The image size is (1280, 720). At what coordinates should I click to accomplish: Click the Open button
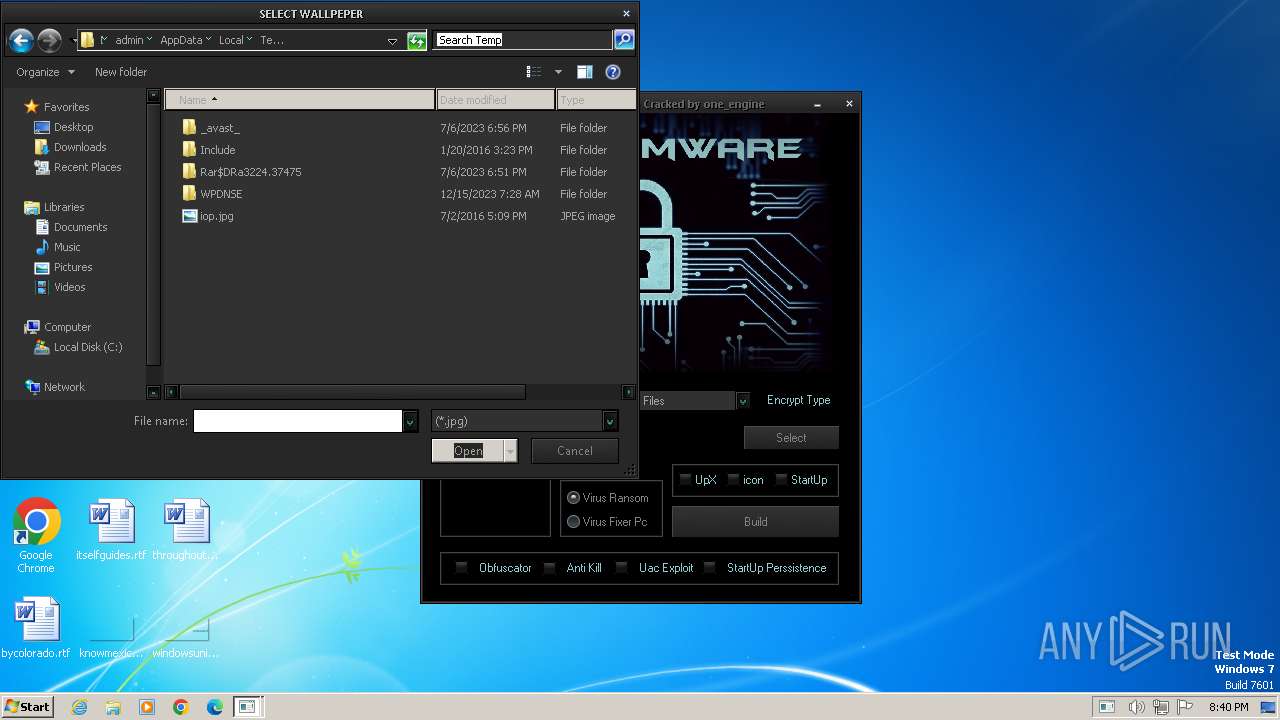pyautogui.click(x=468, y=451)
